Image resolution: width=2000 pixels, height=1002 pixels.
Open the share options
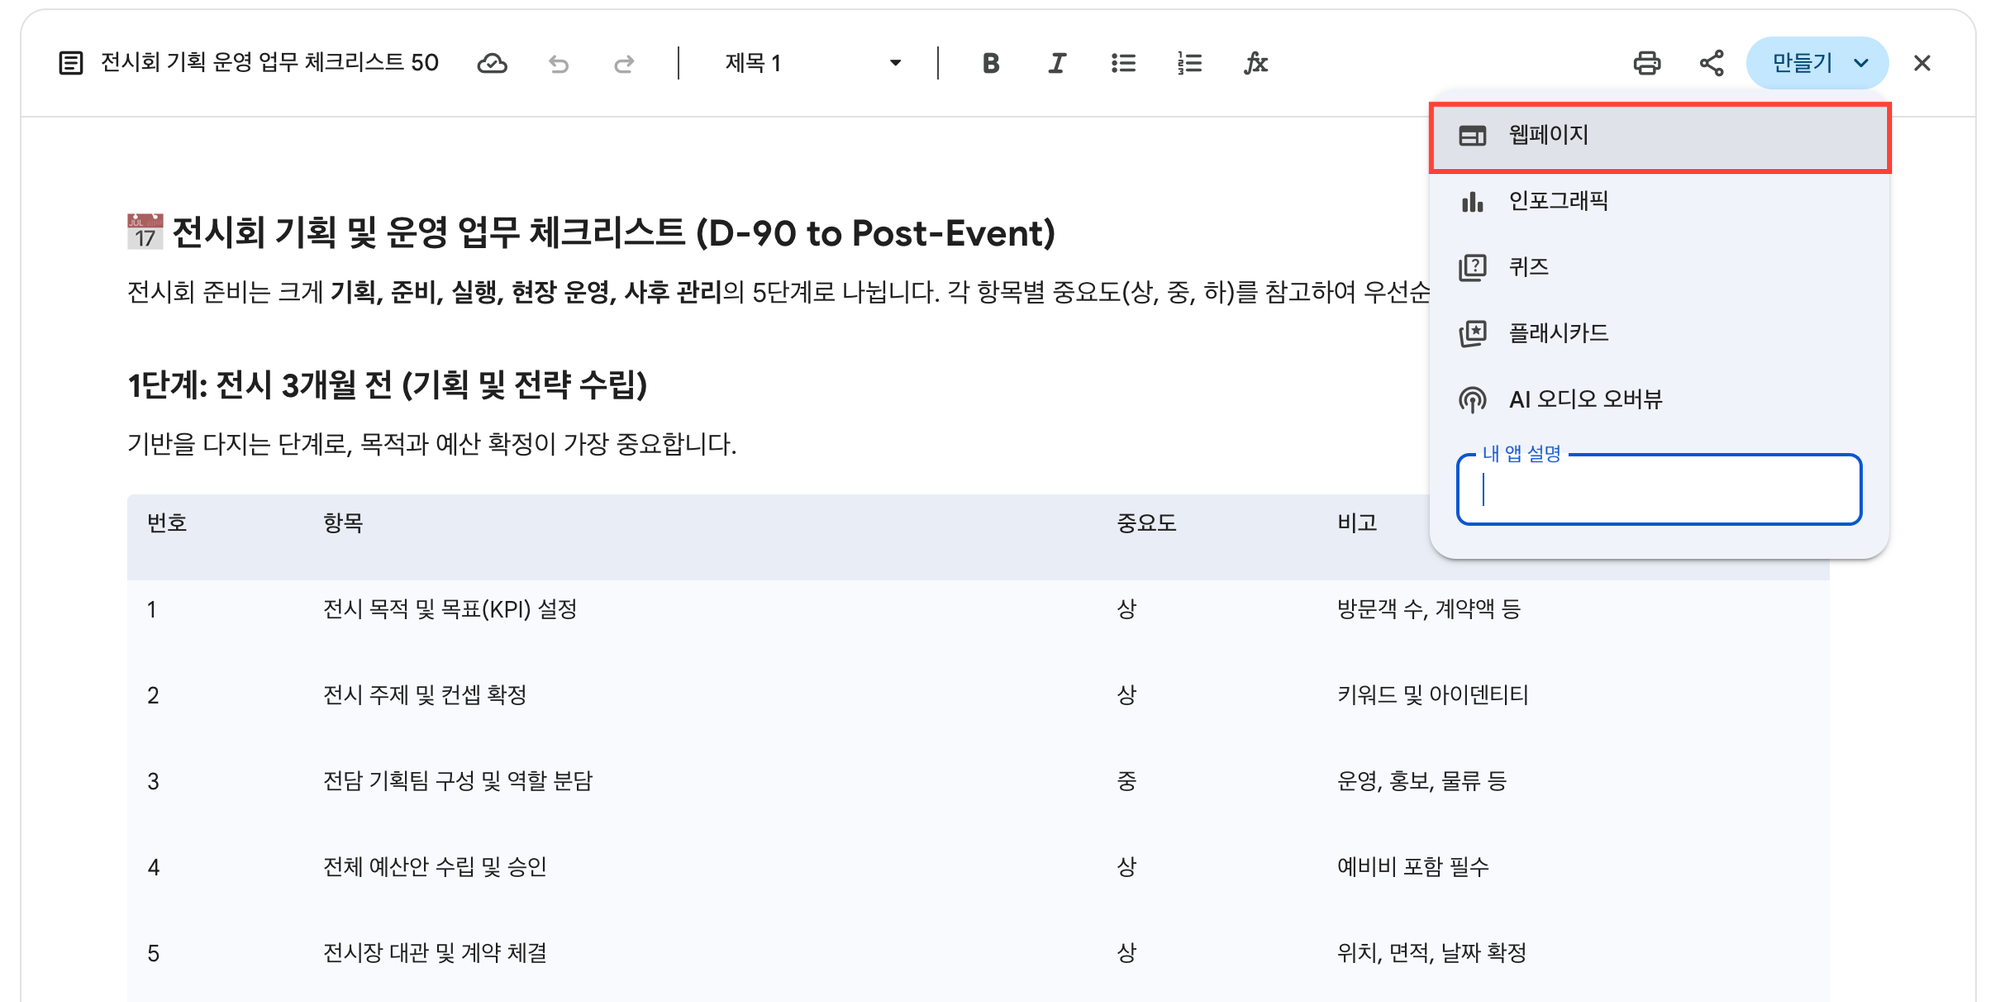[x=1711, y=64]
